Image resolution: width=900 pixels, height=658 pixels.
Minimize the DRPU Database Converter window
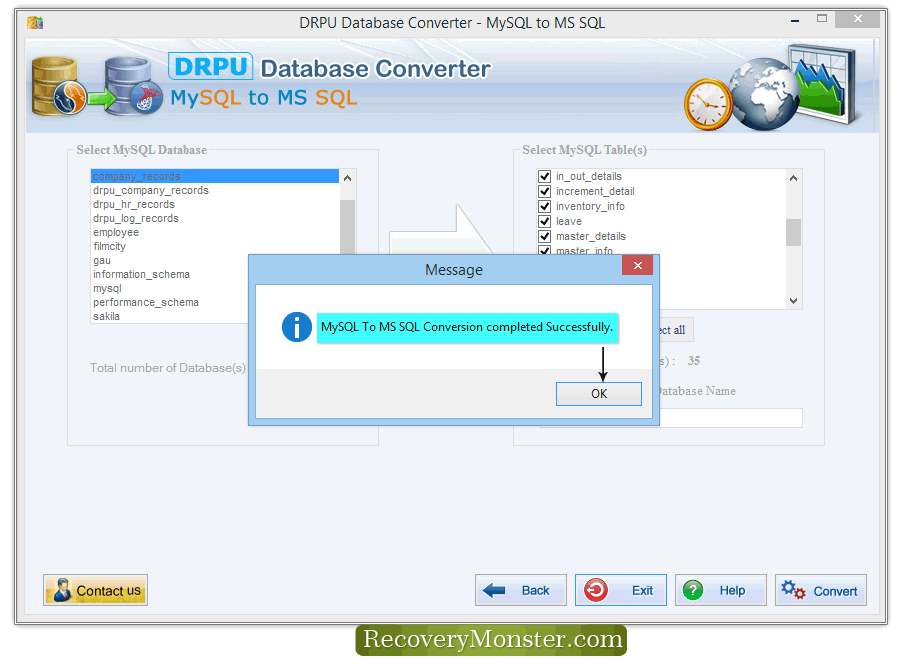click(795, 21)
